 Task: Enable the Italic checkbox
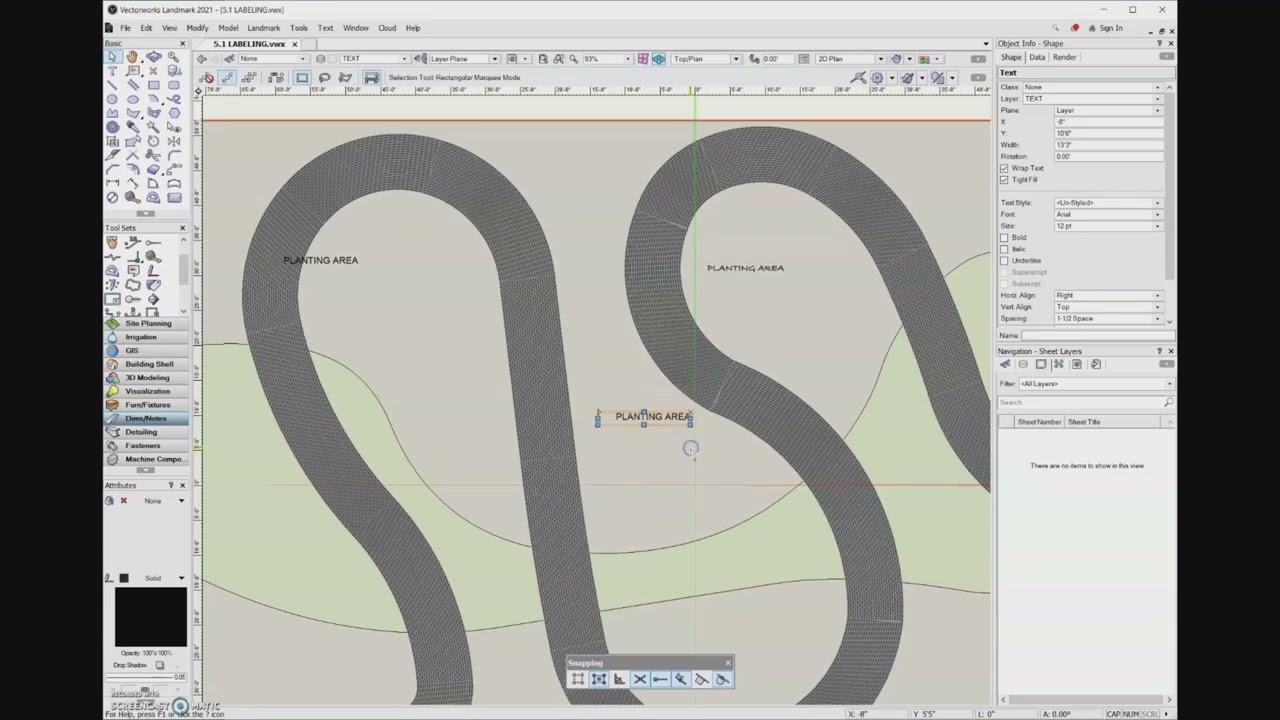(x=1004, y=249)
